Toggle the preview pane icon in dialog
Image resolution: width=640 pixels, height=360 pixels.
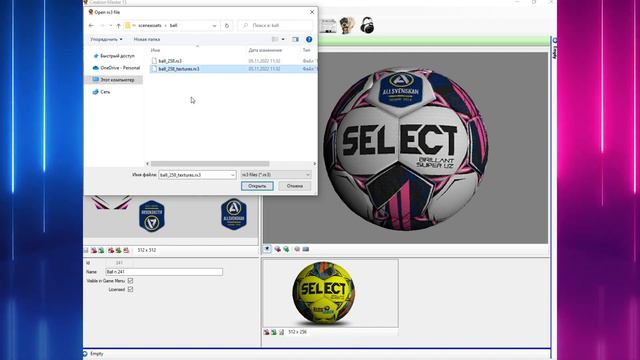pyautogui.click(x=295, y=39)
